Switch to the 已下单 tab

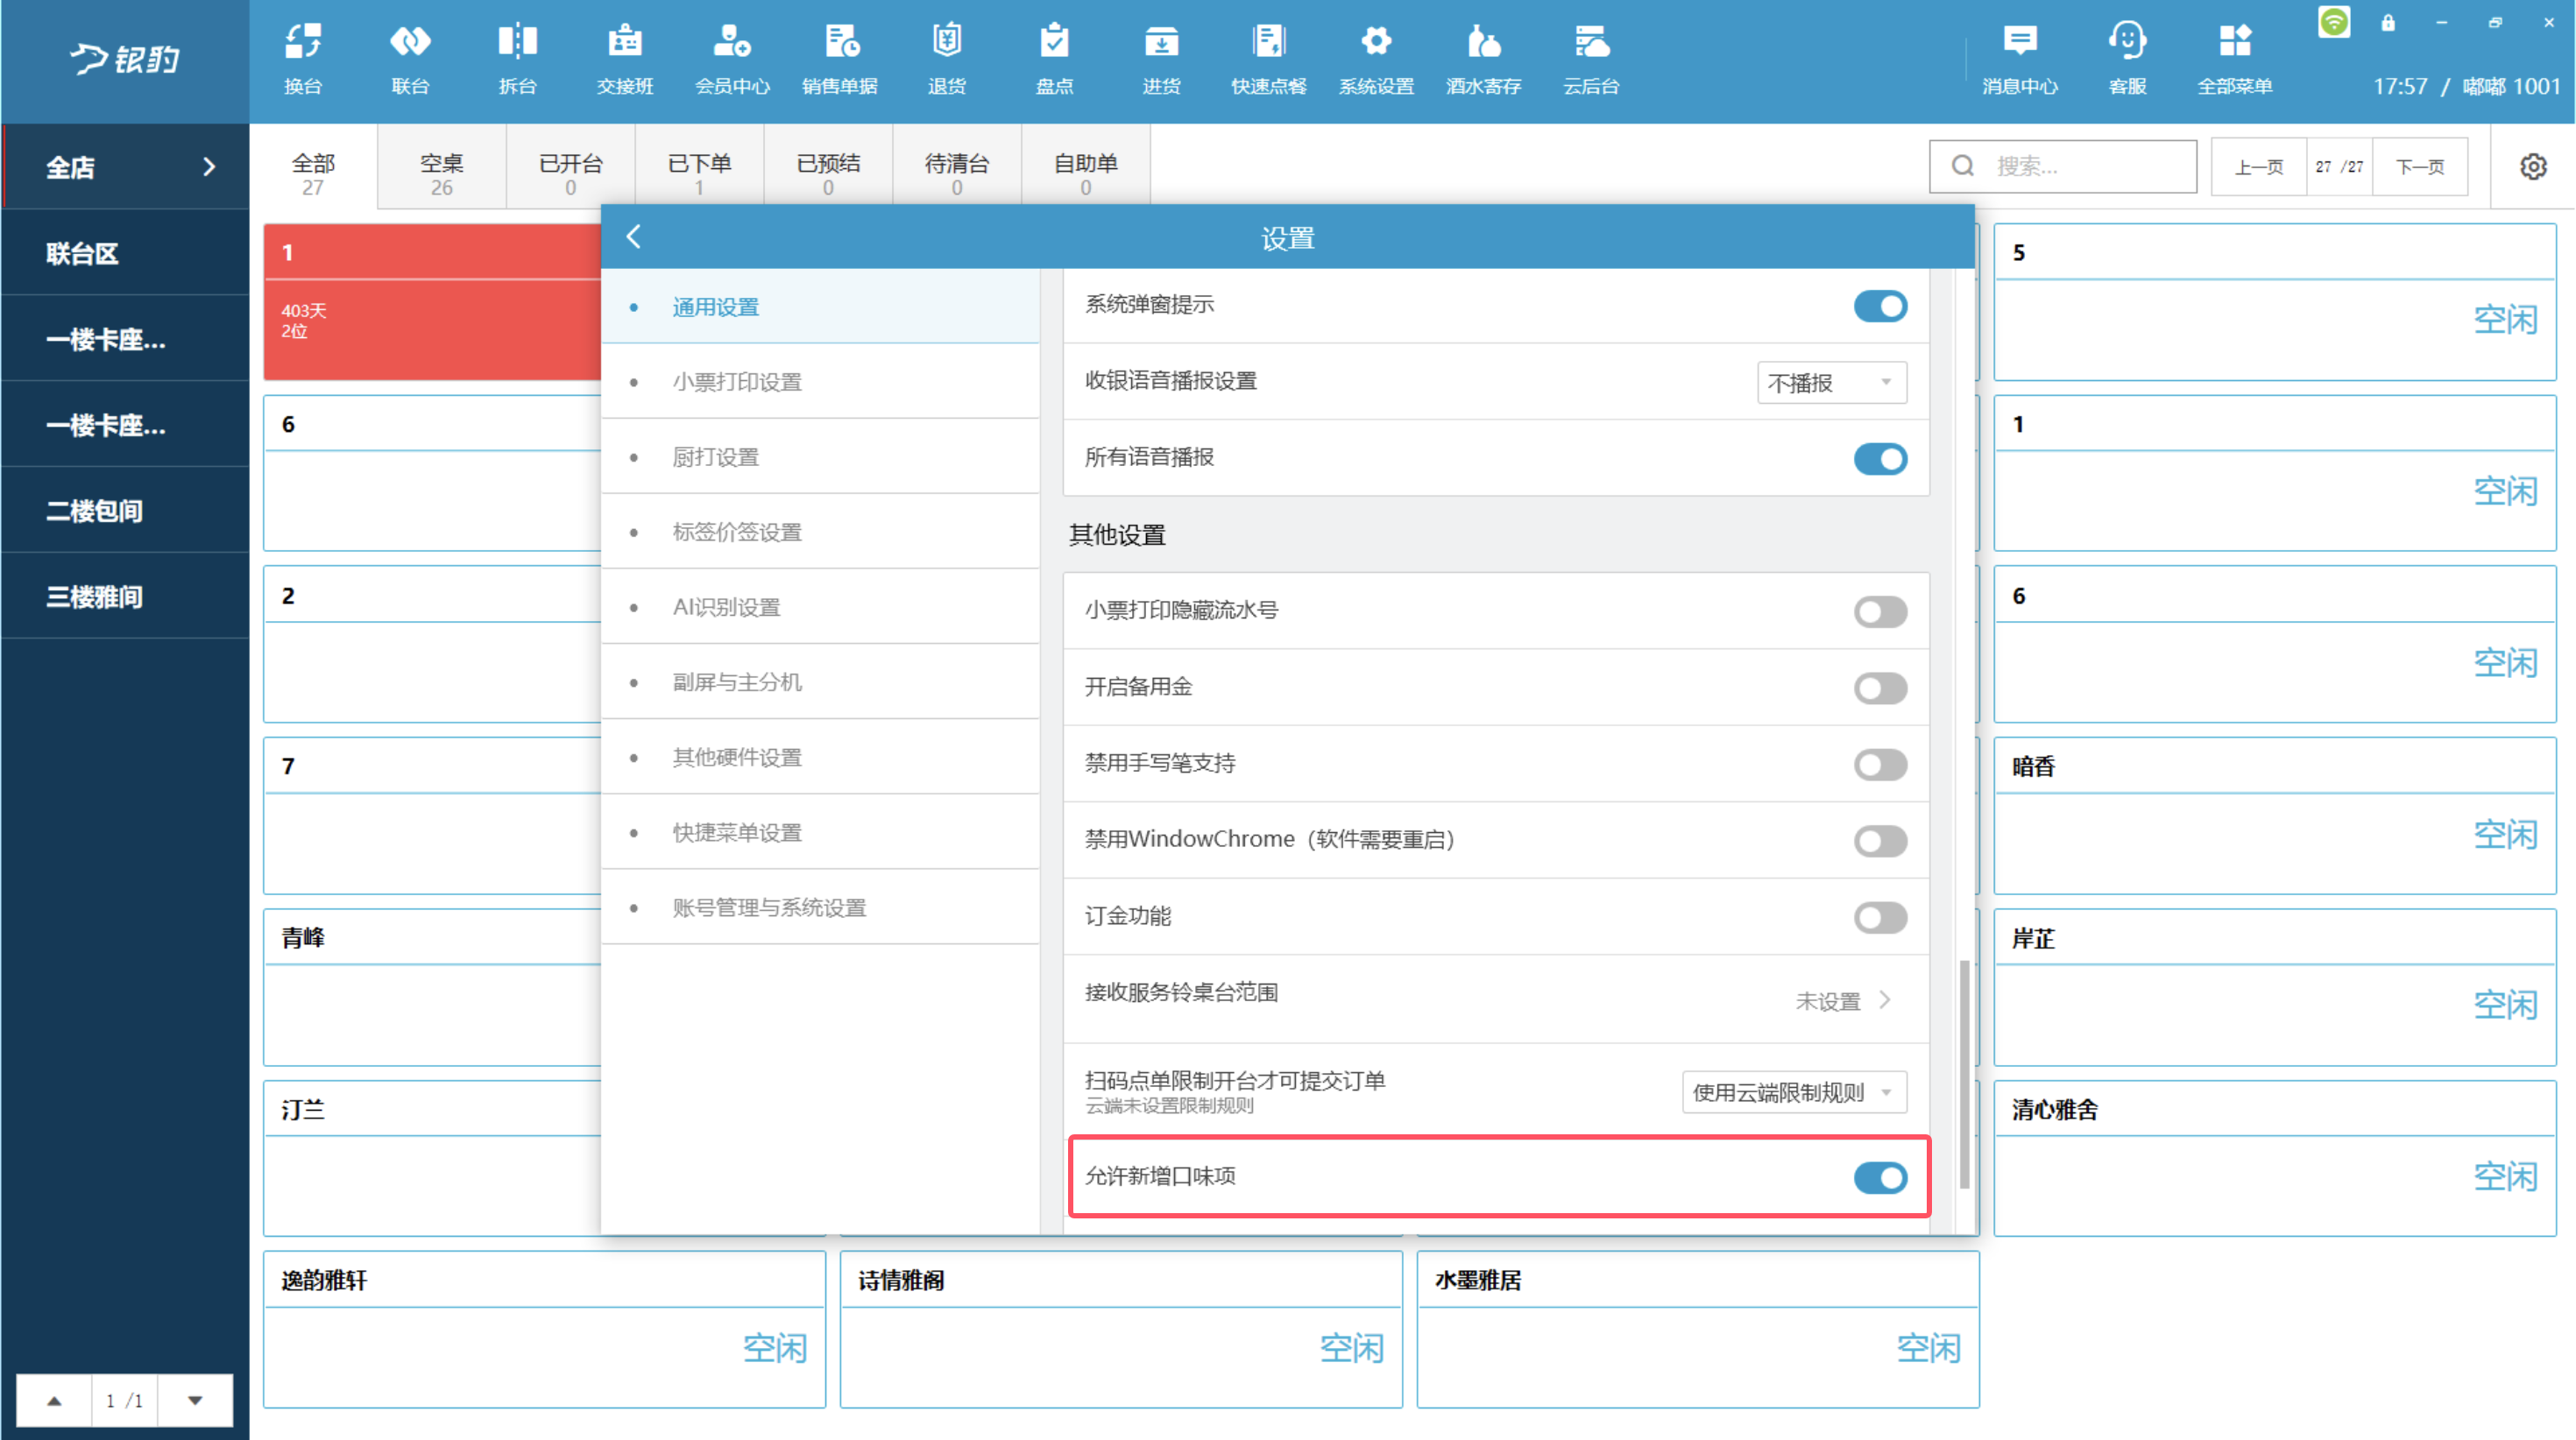[699, 172]
